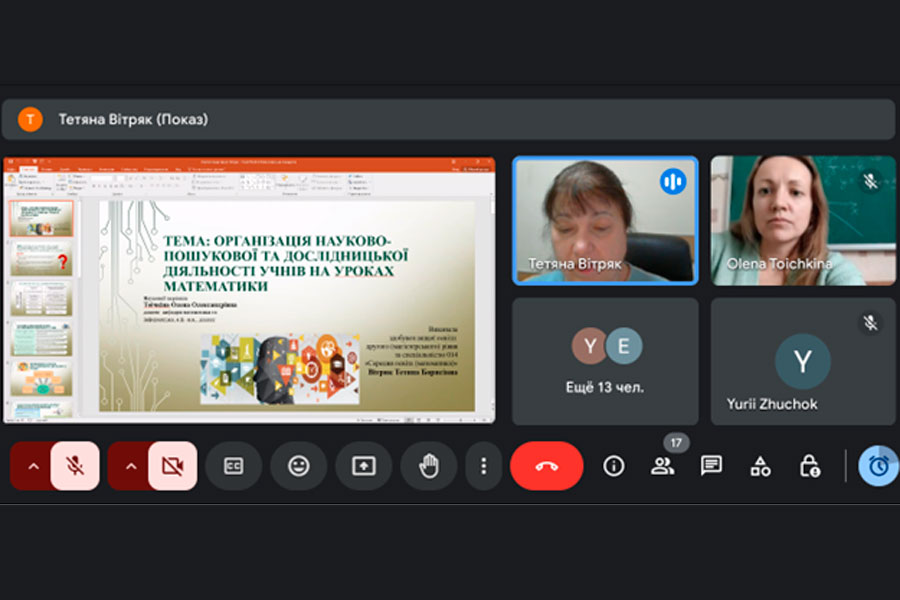Click the muted mic icon on Yurii Zhuchok tile

pyautogui.click(x=870, y=323)
